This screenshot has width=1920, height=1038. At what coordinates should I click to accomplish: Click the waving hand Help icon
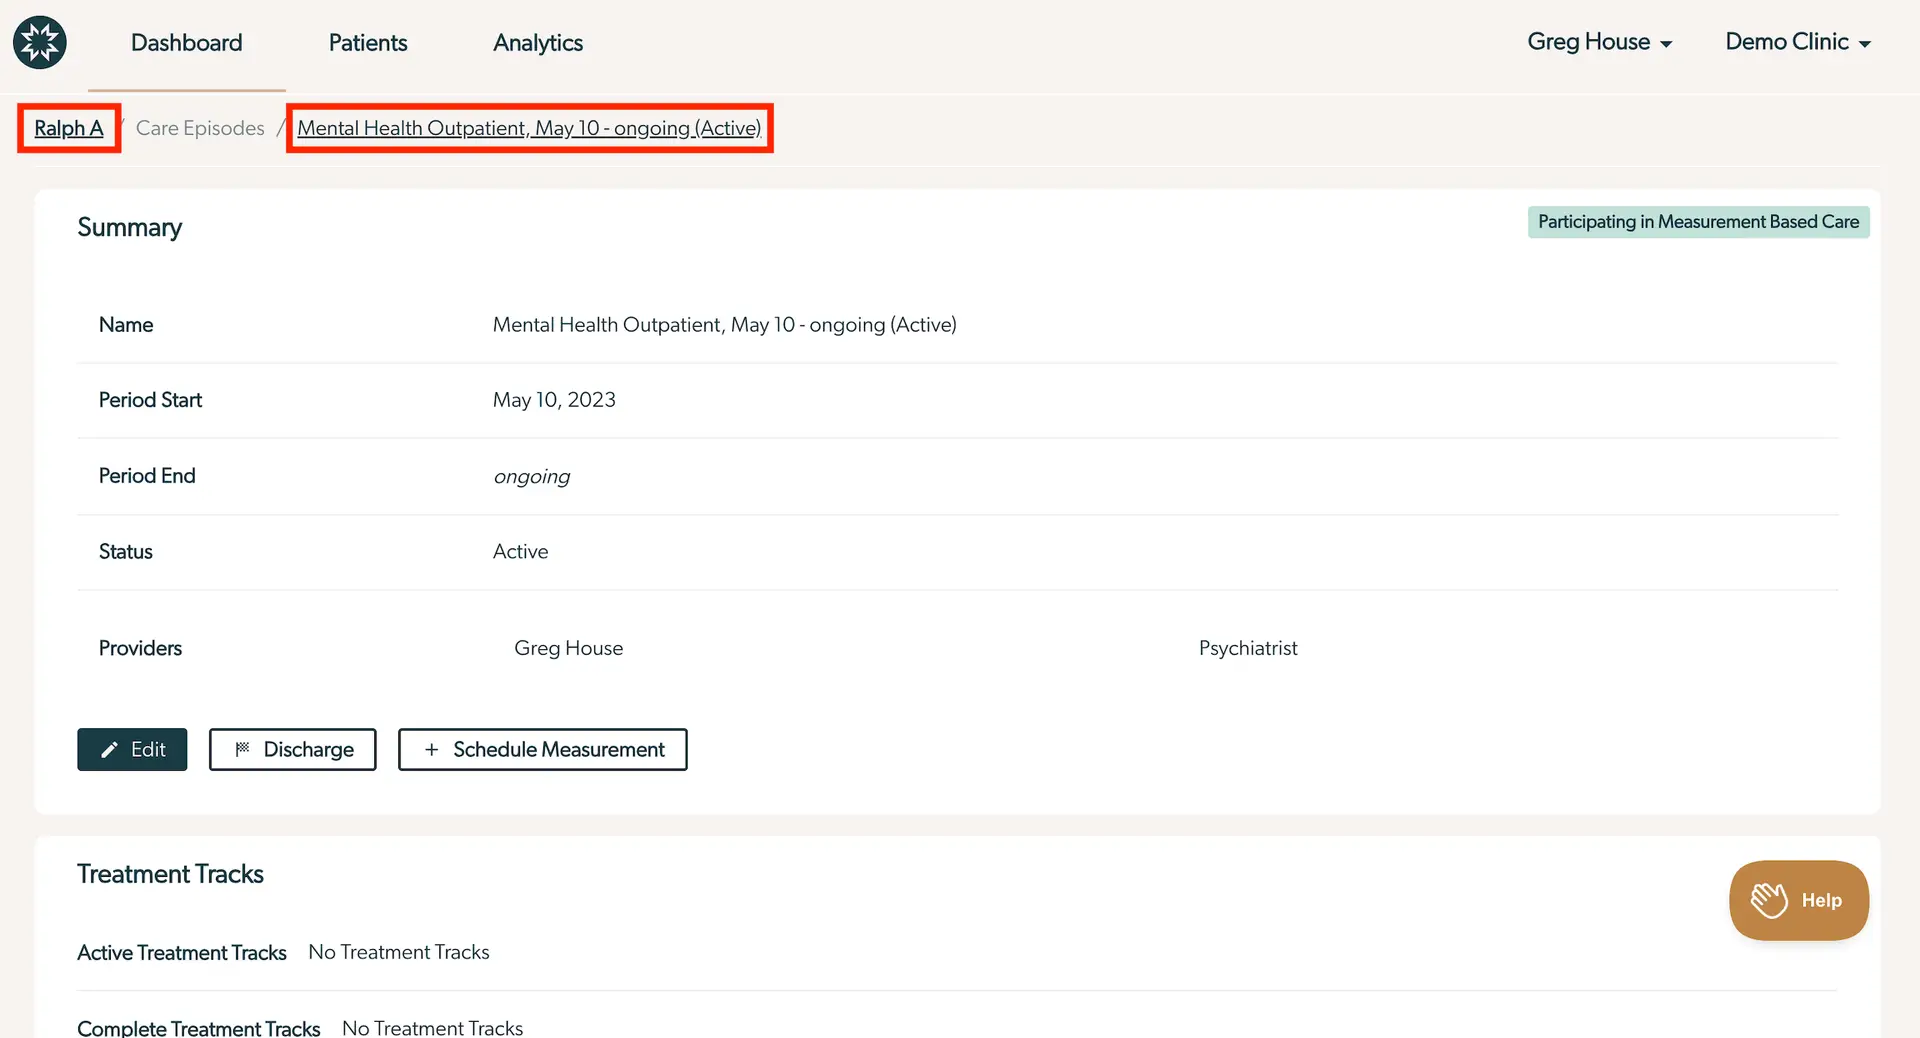tap(1768, 900)
